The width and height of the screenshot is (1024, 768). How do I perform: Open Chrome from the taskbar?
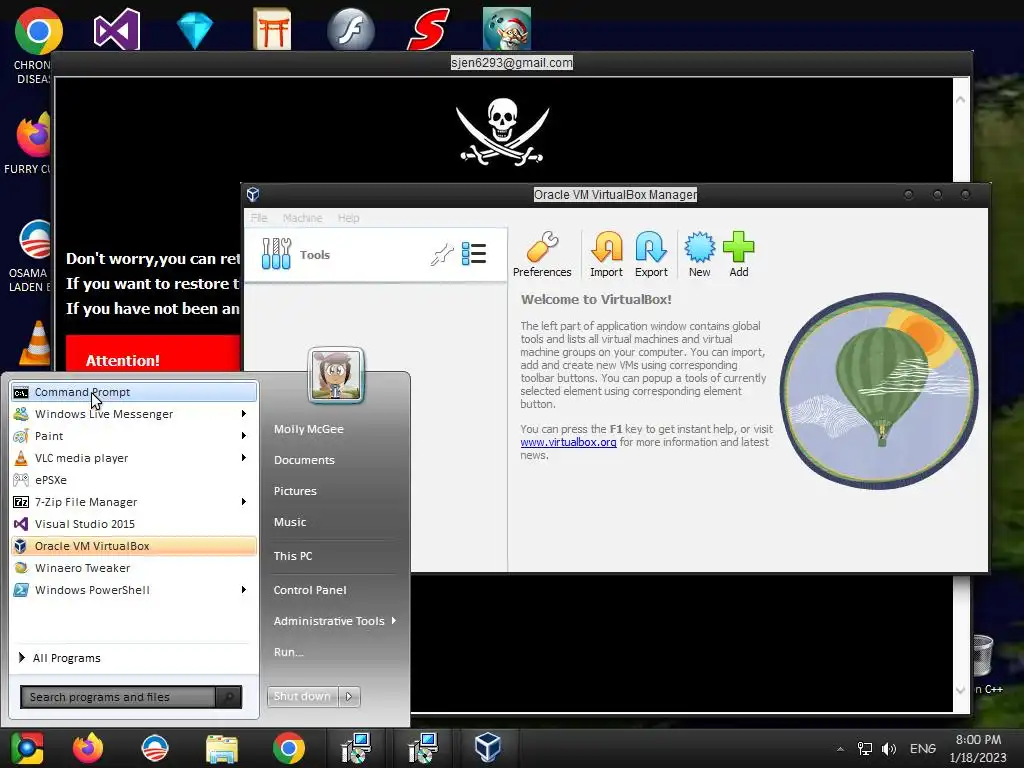(x=289, y=748)
